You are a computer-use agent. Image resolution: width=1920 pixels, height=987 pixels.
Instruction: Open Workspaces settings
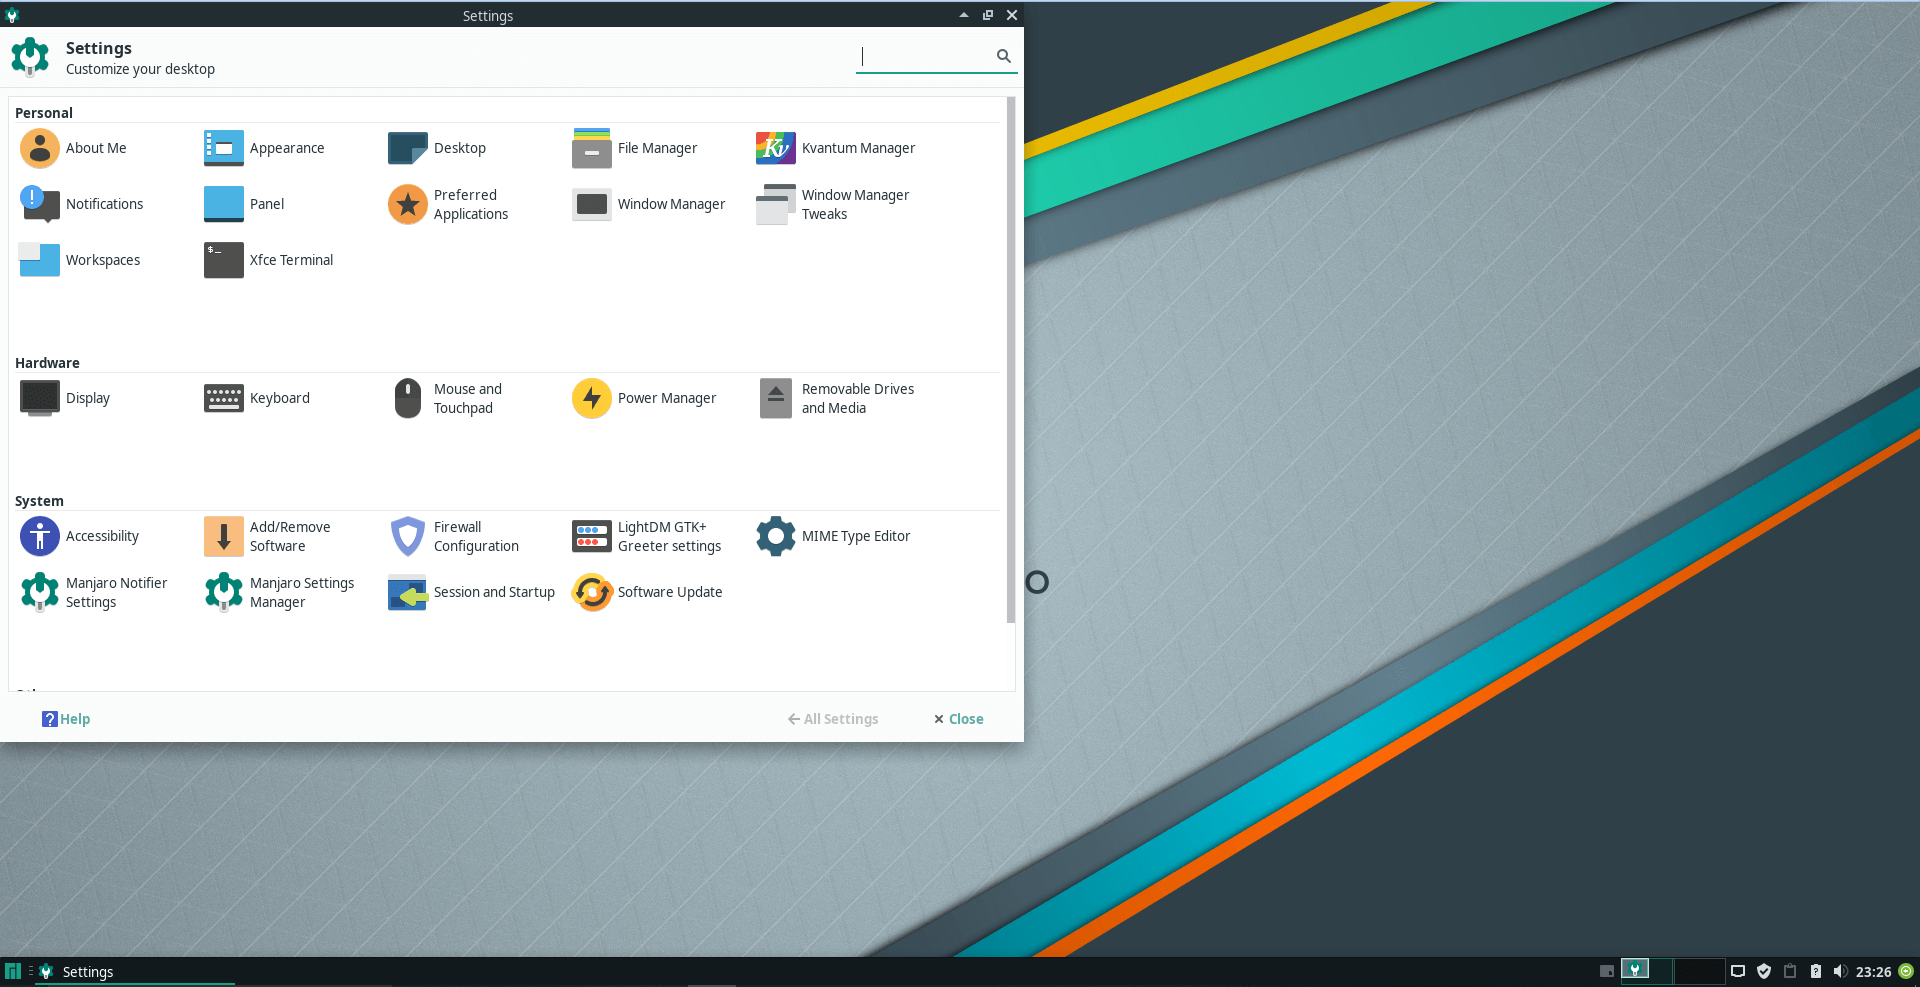(80, 260)
